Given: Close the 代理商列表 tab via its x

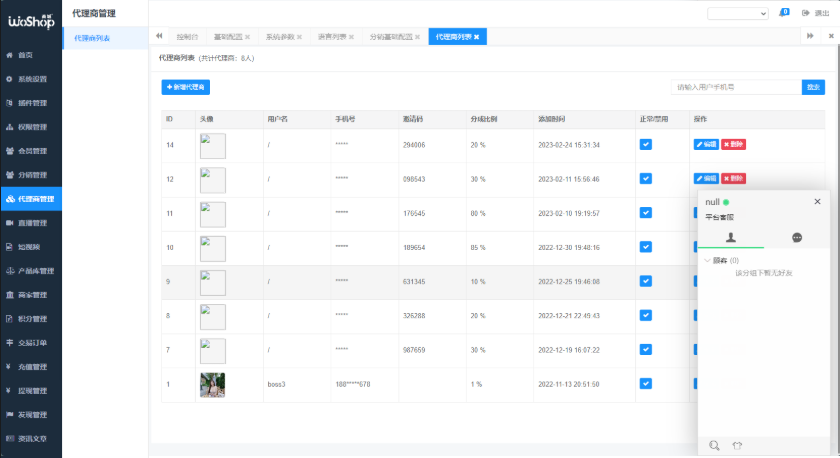Looking at the screenshot, I should point(476,37).
